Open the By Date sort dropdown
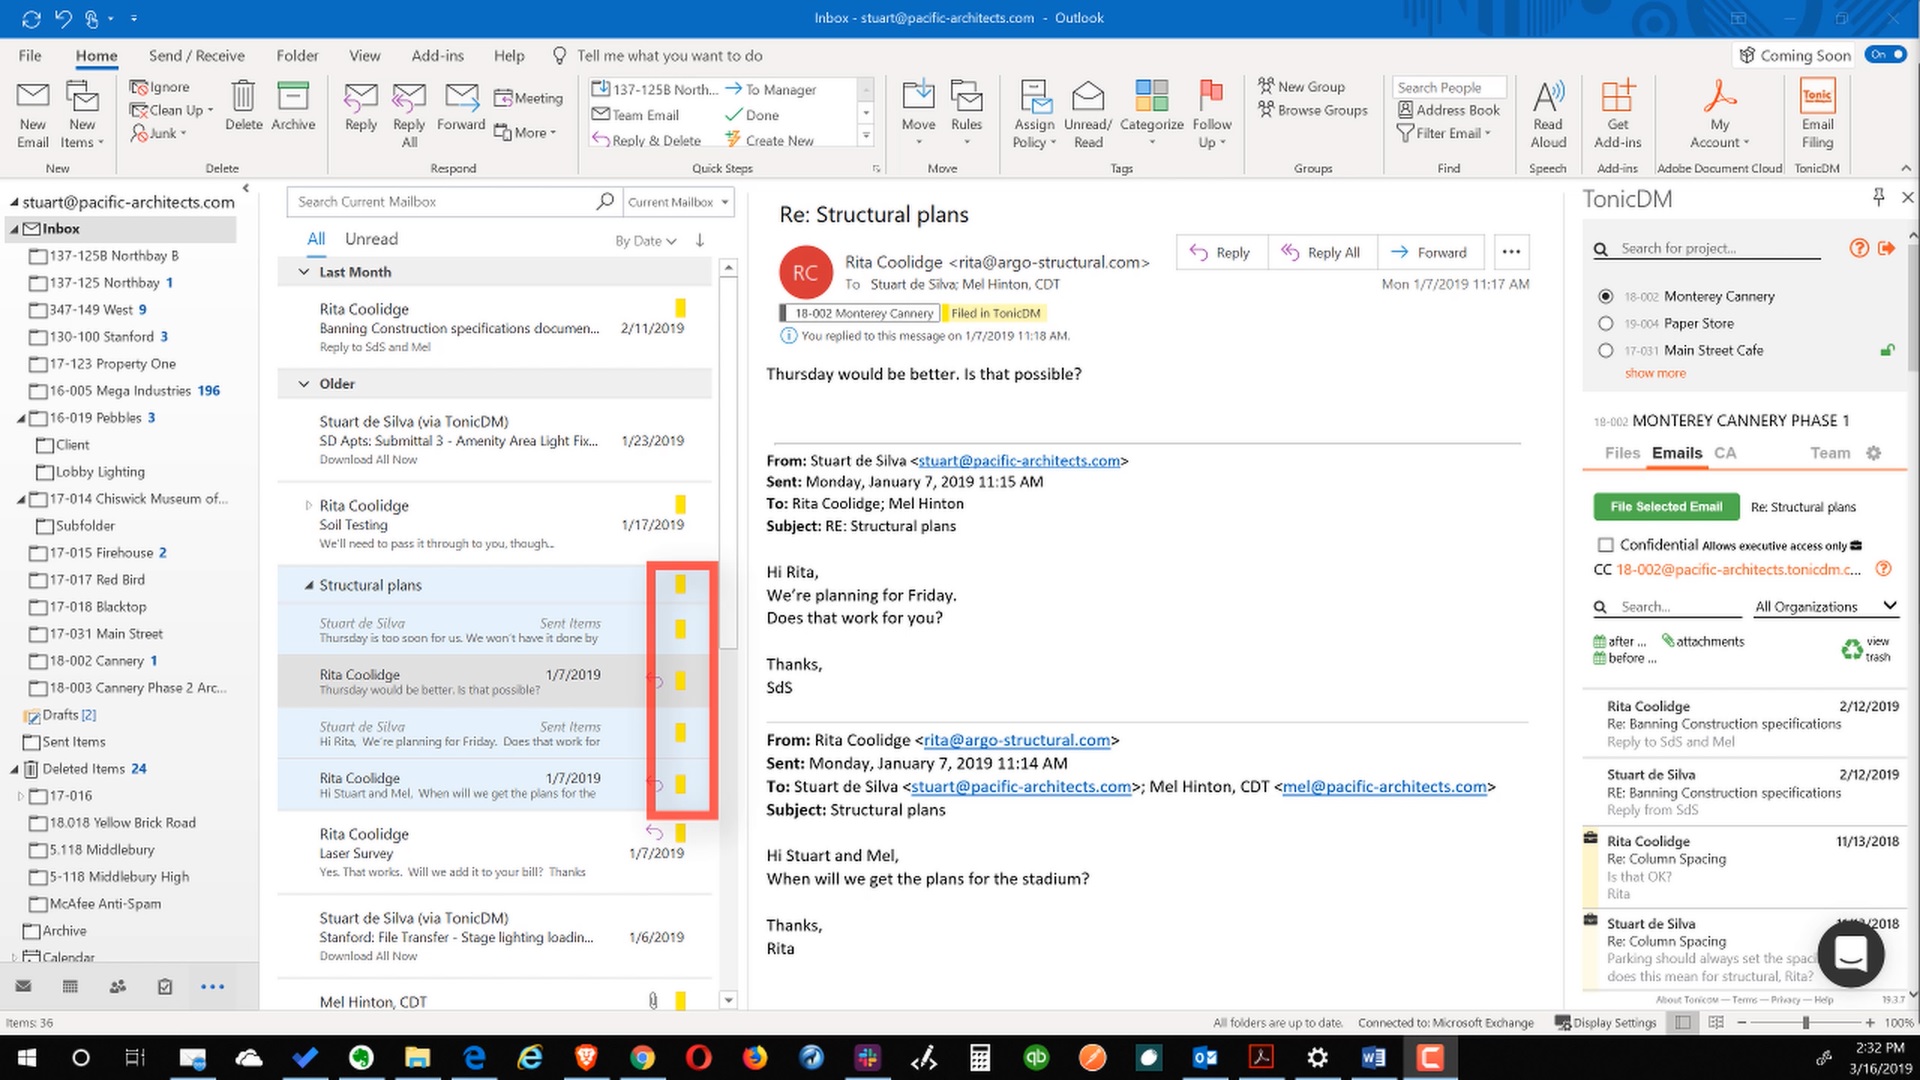This screenshot has width=1920, height=1080. [645, 241]
